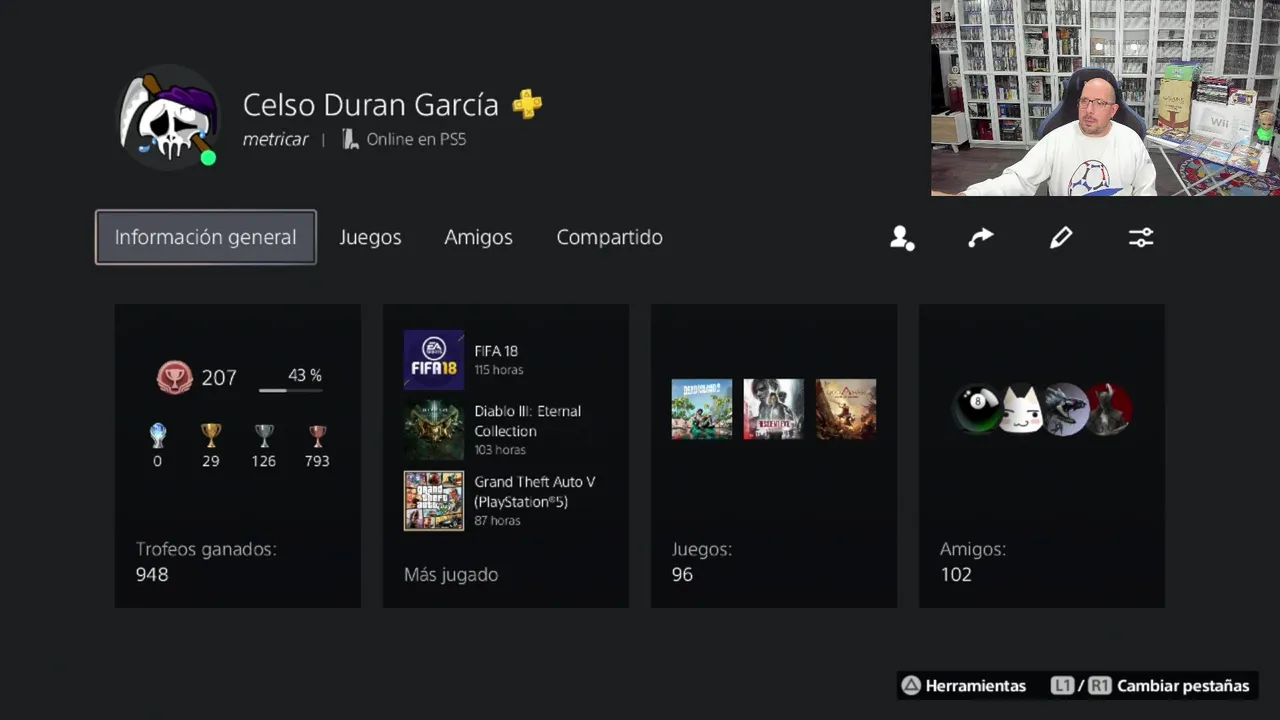The width and height of the screenshot is (1280, 720).
Task: Click the bronze trophy icon
Action: pyautogui.click(x=317, y=436)
